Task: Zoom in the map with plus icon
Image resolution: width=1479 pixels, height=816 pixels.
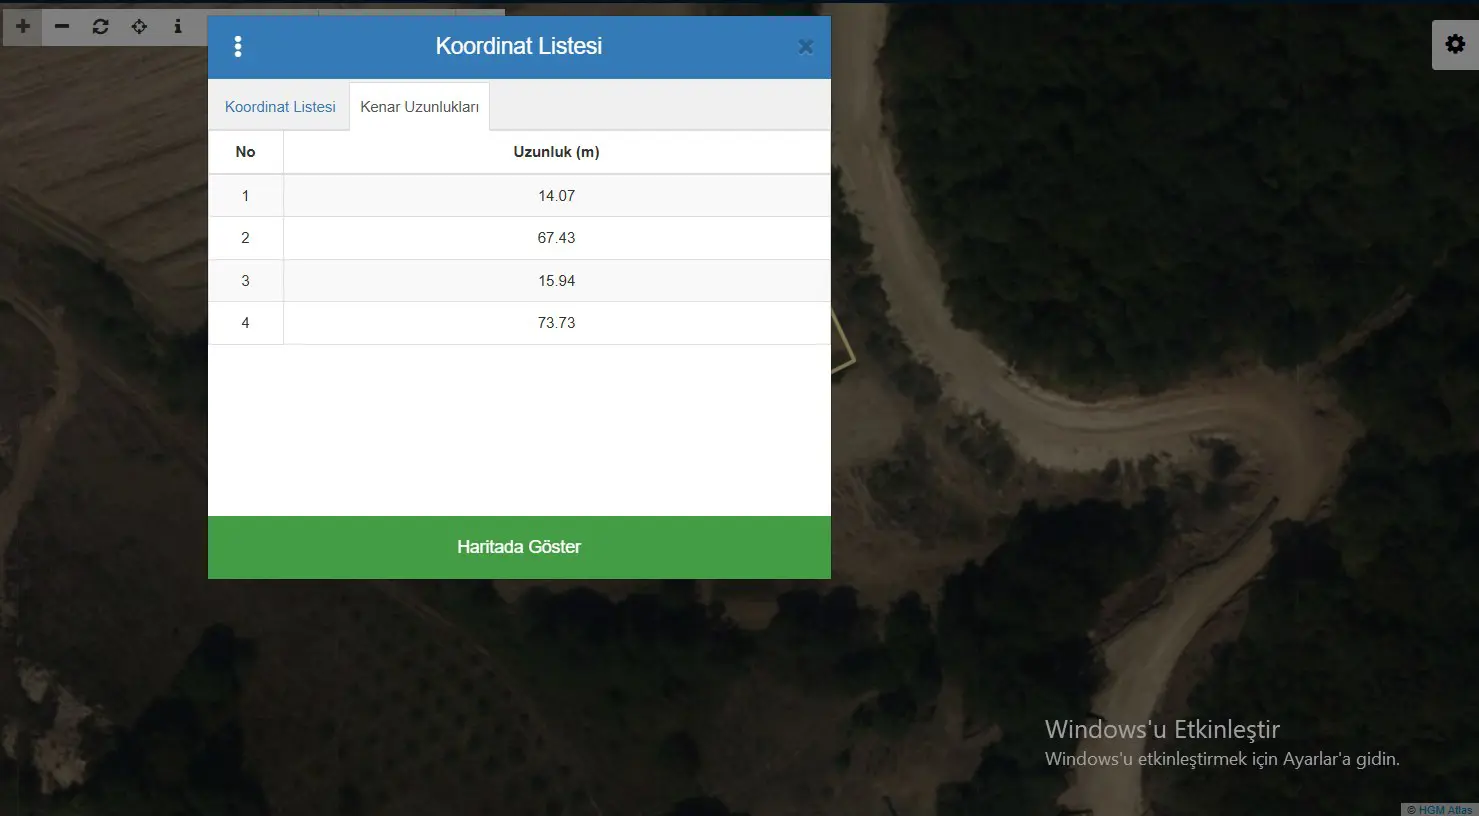Action: click(23, 27)
